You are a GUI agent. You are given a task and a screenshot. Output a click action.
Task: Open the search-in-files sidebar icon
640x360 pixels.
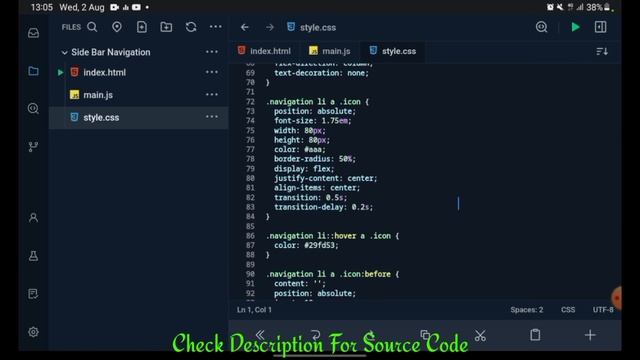(x=33, y=109)
